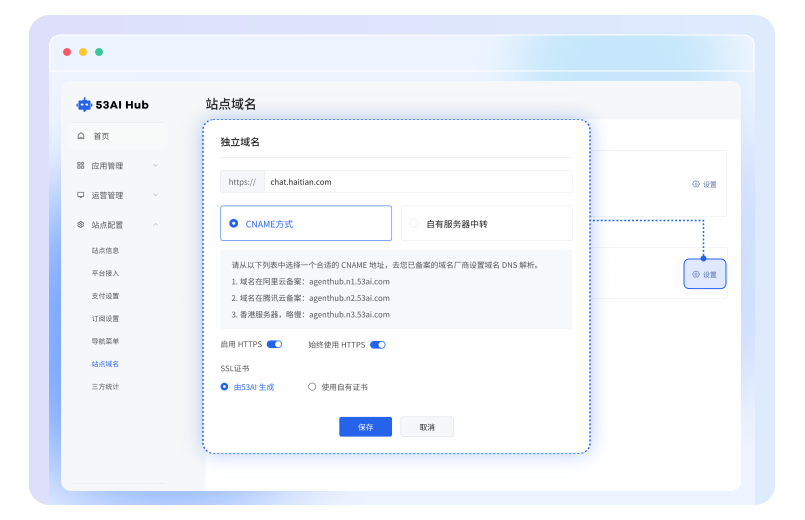Select the 使用自有证书 radio button

pos(312,387)
